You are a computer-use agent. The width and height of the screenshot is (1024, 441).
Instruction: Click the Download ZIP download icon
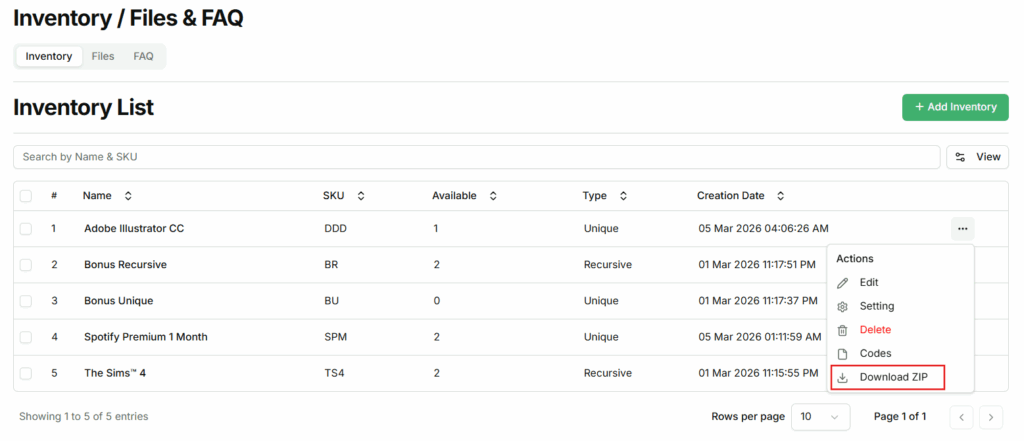coord(842,378)
